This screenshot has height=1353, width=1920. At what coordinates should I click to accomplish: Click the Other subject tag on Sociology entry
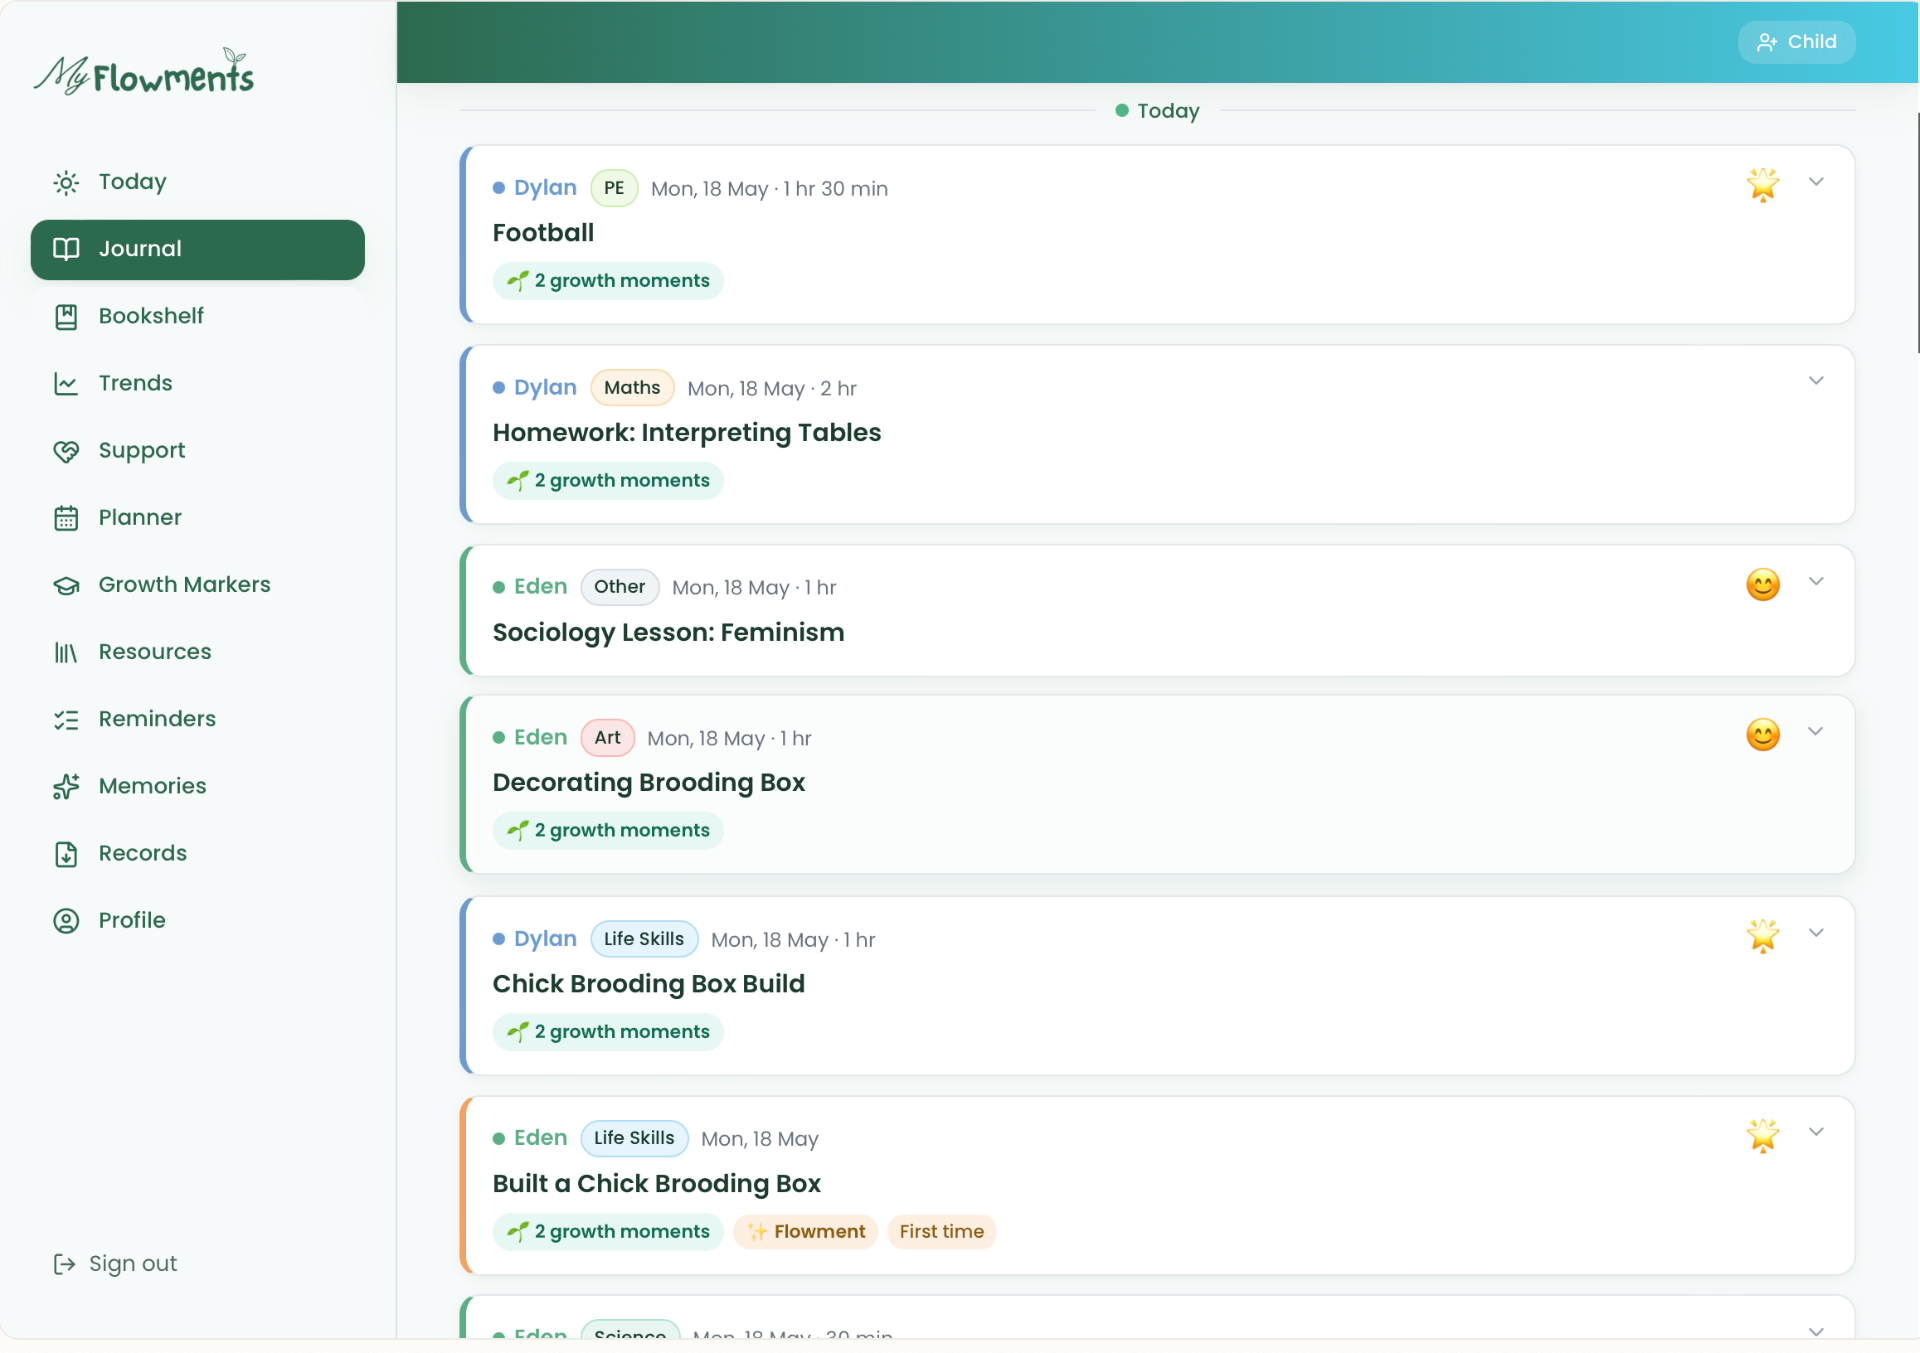(x=620, y=587)
